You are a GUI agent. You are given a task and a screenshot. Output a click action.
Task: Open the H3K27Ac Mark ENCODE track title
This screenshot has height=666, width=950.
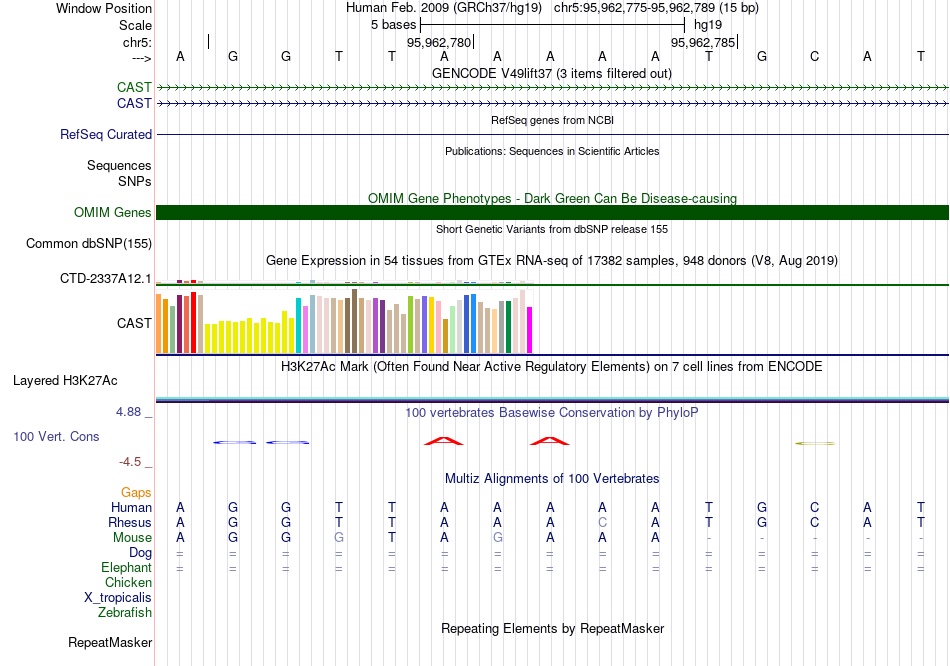(x=552, y=367)
